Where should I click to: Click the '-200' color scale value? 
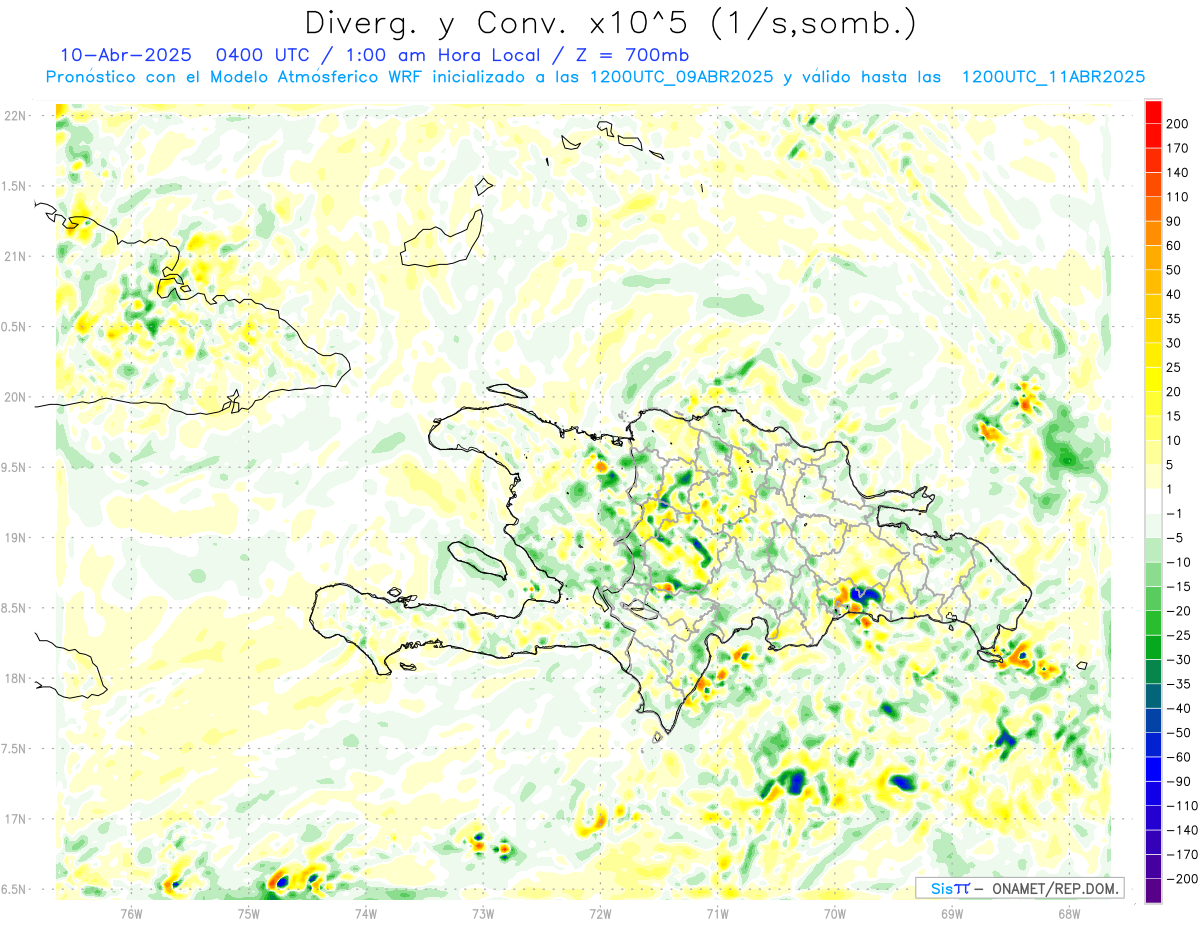(x=1184, y=879)
